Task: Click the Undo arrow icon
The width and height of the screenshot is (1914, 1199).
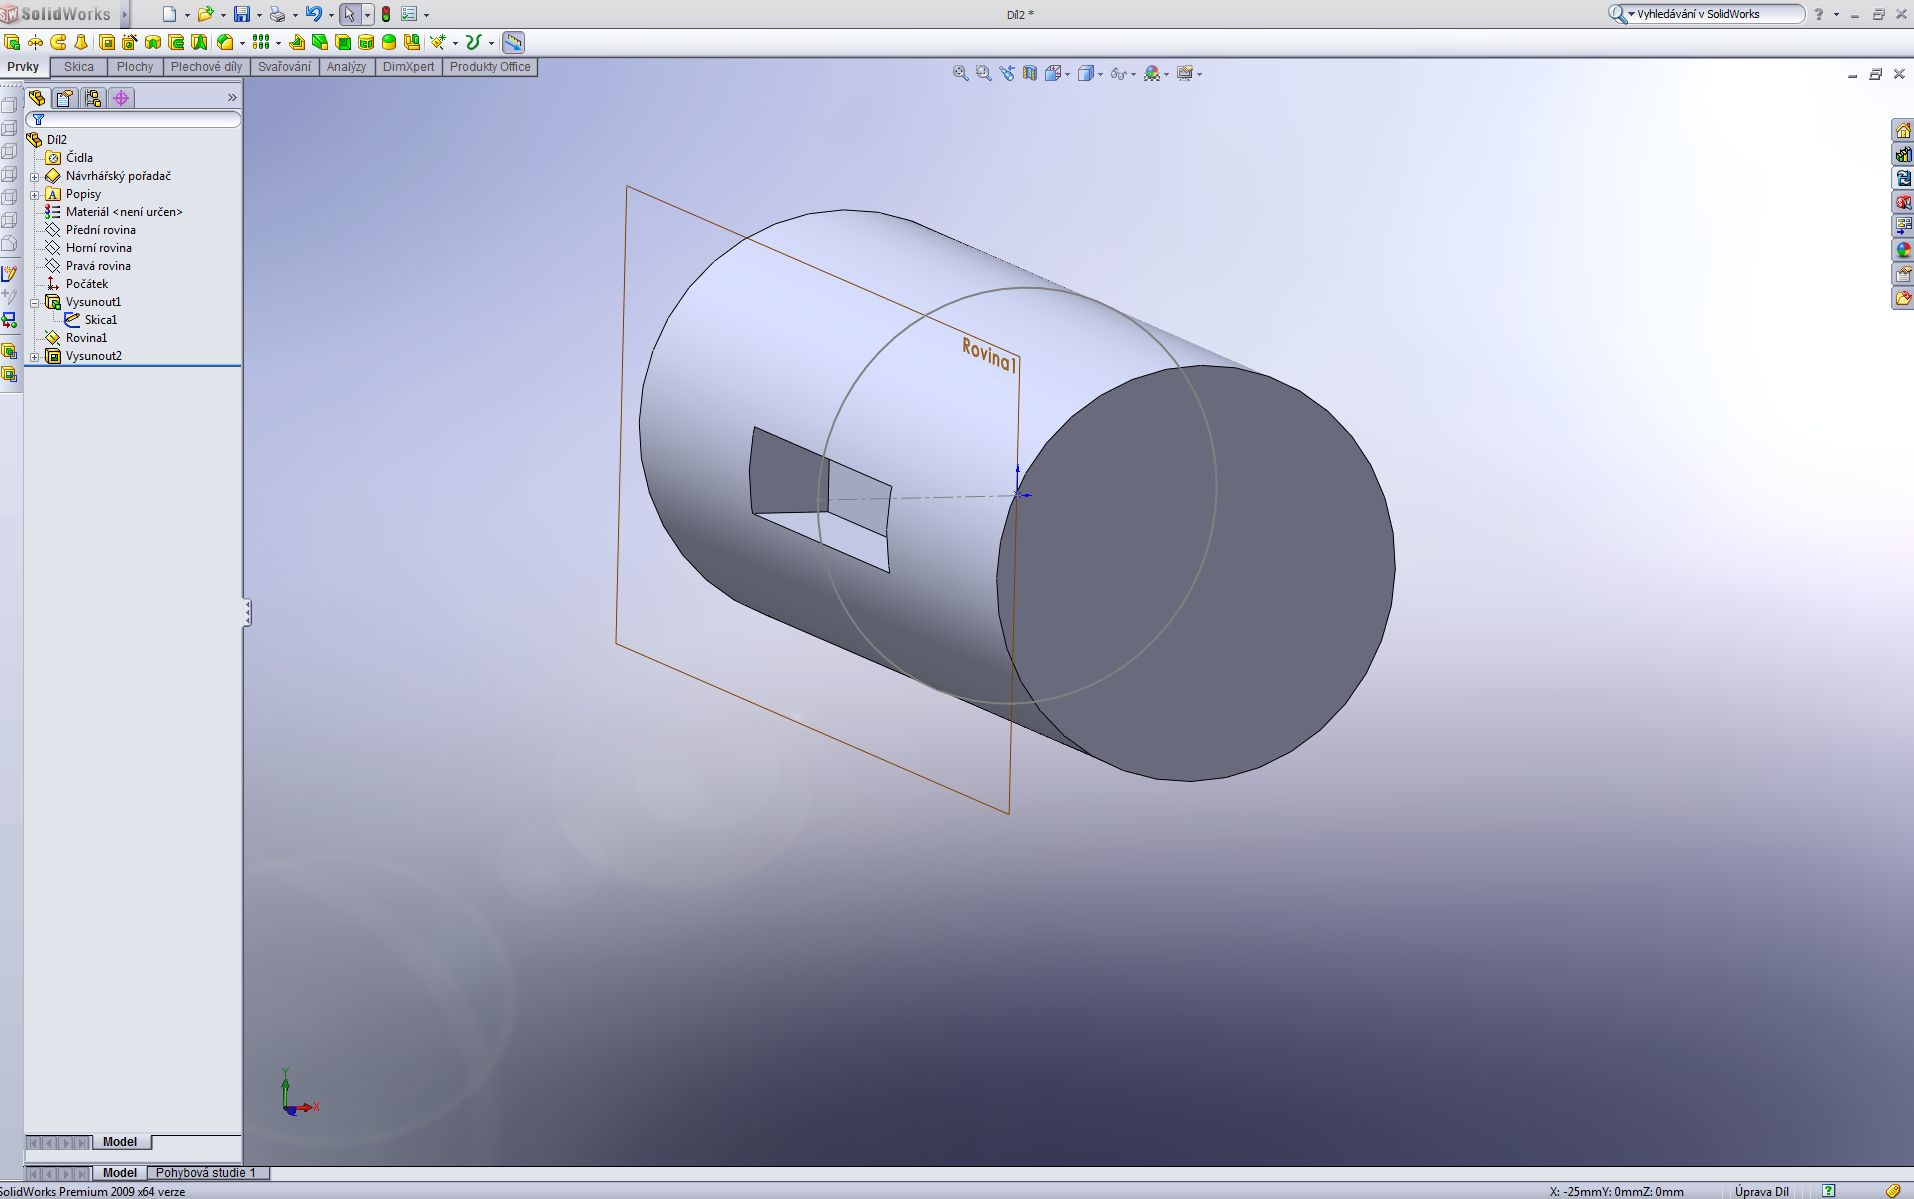Action: [314, 14]
